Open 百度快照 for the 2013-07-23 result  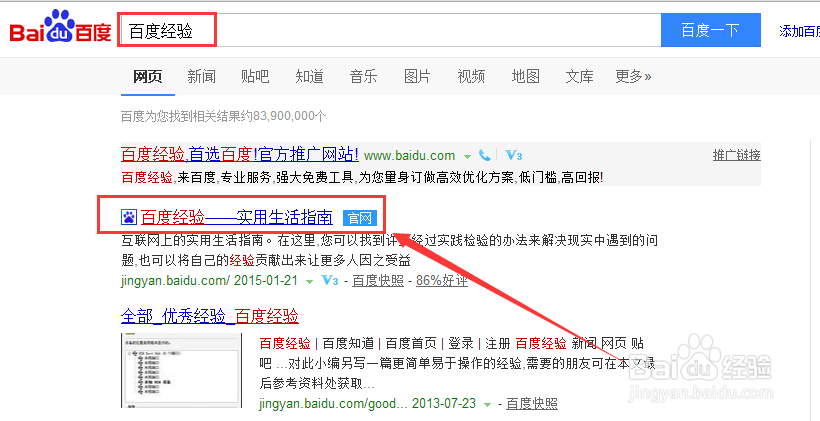point(532,404)
